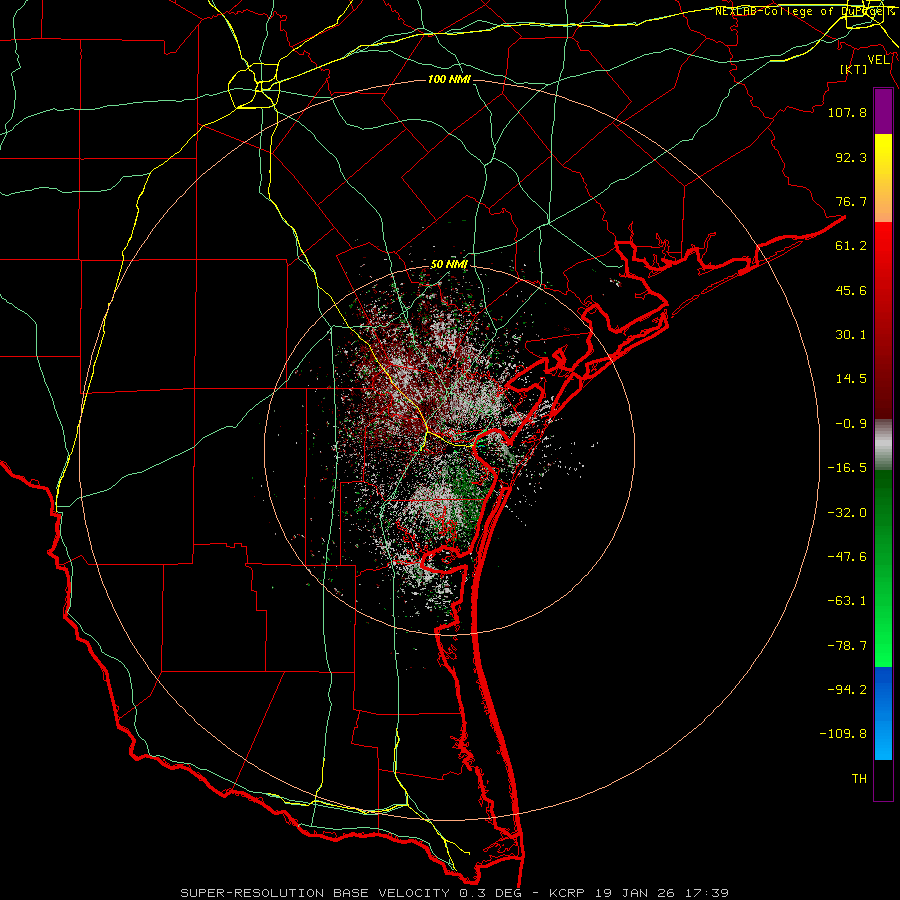Viewport: 900px width, 900px height.
Task: Click the 50 NMI range ring label
Action: pos(449,265)
